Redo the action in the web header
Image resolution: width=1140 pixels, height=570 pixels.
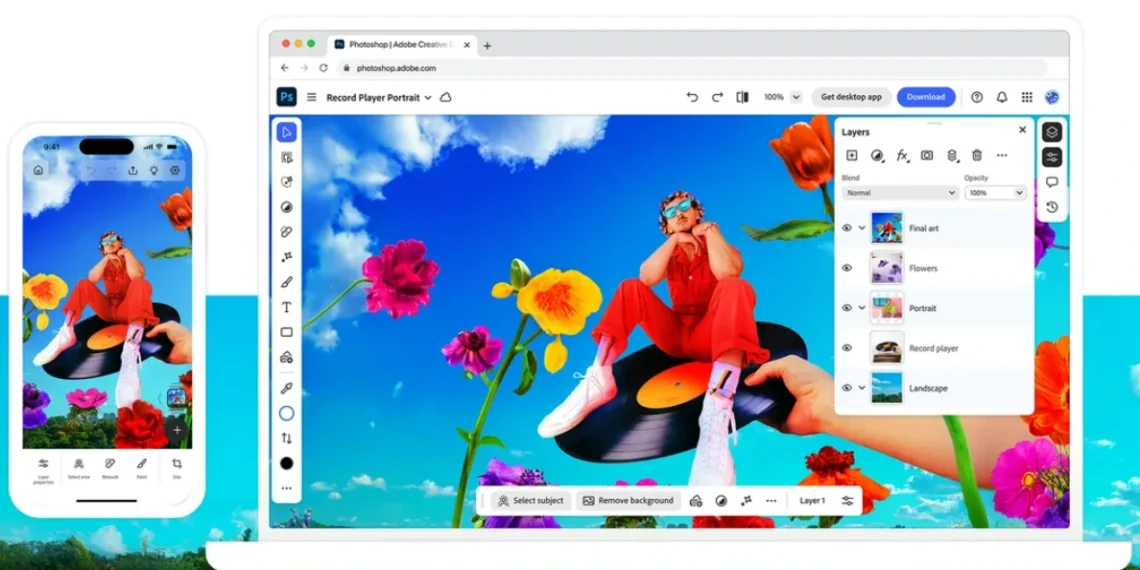718,97
